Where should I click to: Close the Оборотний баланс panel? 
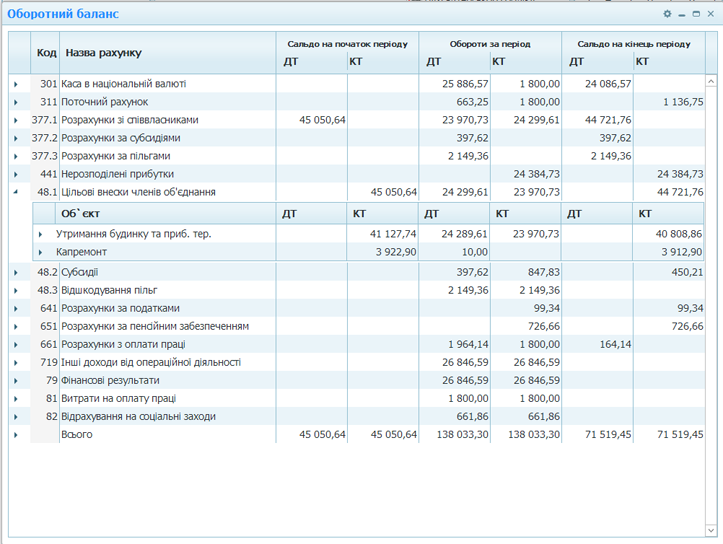[x=710, y=14]
